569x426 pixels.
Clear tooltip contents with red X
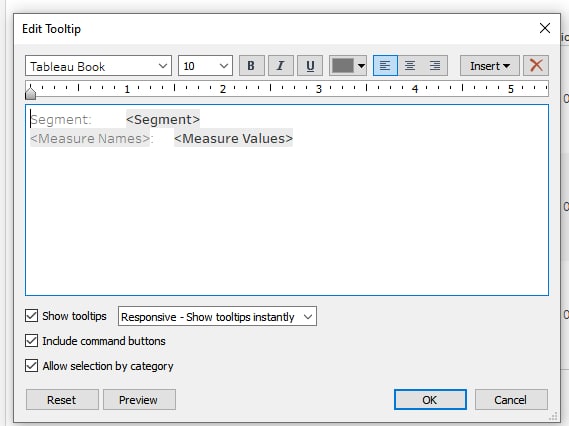click(x=536, y=66)
